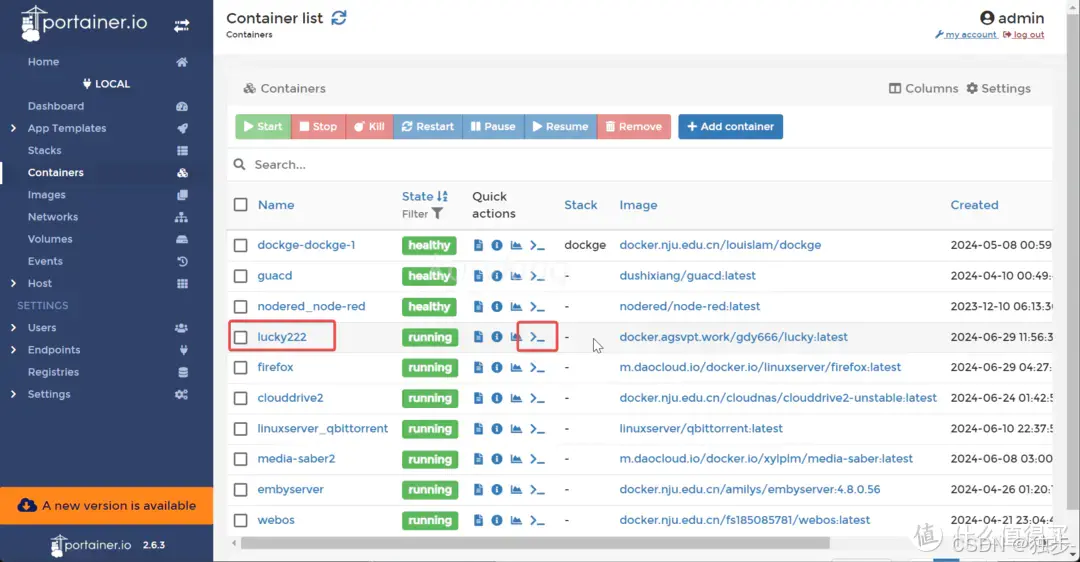Click the horizontal scrollbar under table
This screenshot has height=562, width=1080.
pyautogui.click(x=535, y=543)
